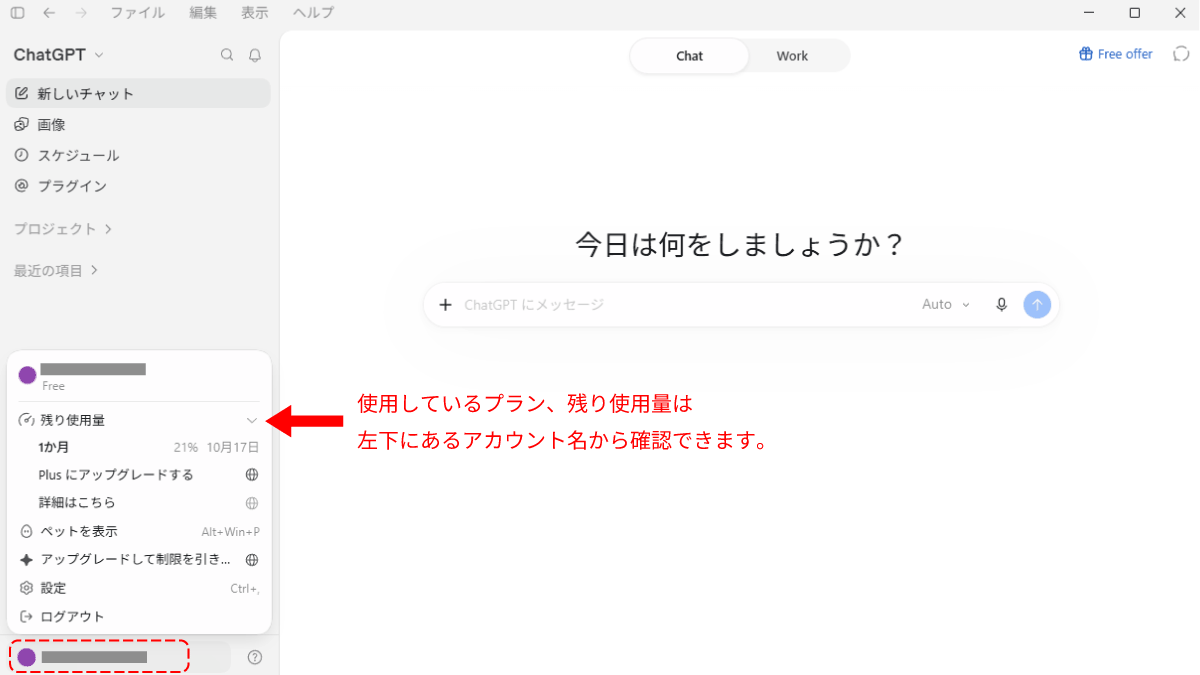Screen dimensions: 1200x675
Task: Click the 10月17日 reset date text
Action: coord(233,447)
